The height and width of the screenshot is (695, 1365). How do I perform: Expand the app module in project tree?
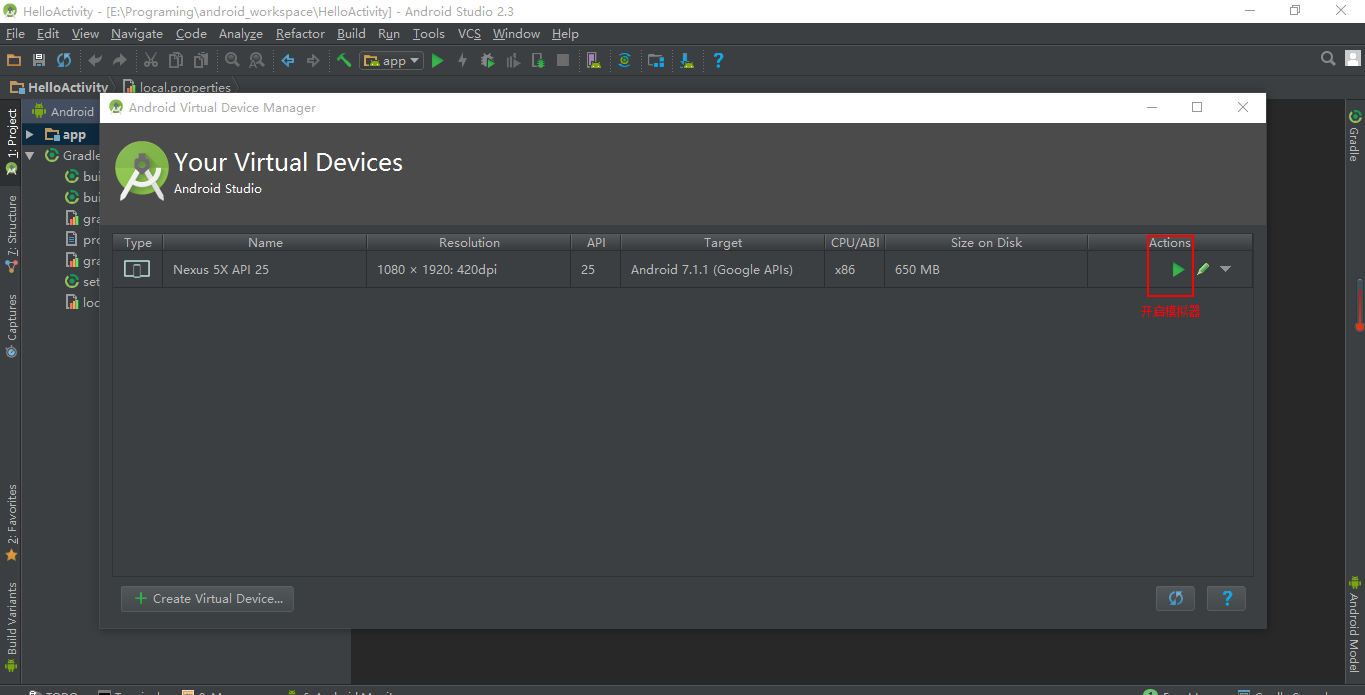(30, 135)
